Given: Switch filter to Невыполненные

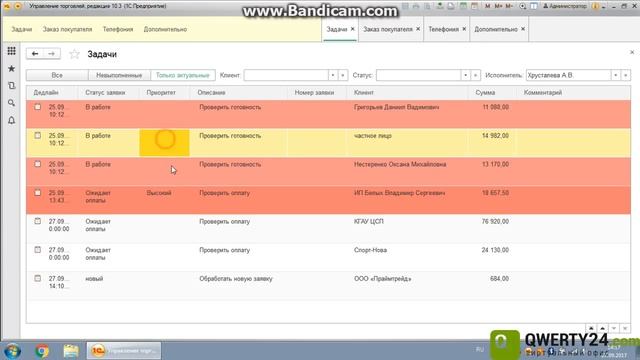Looking at the screenshot, I should (119, 75).
